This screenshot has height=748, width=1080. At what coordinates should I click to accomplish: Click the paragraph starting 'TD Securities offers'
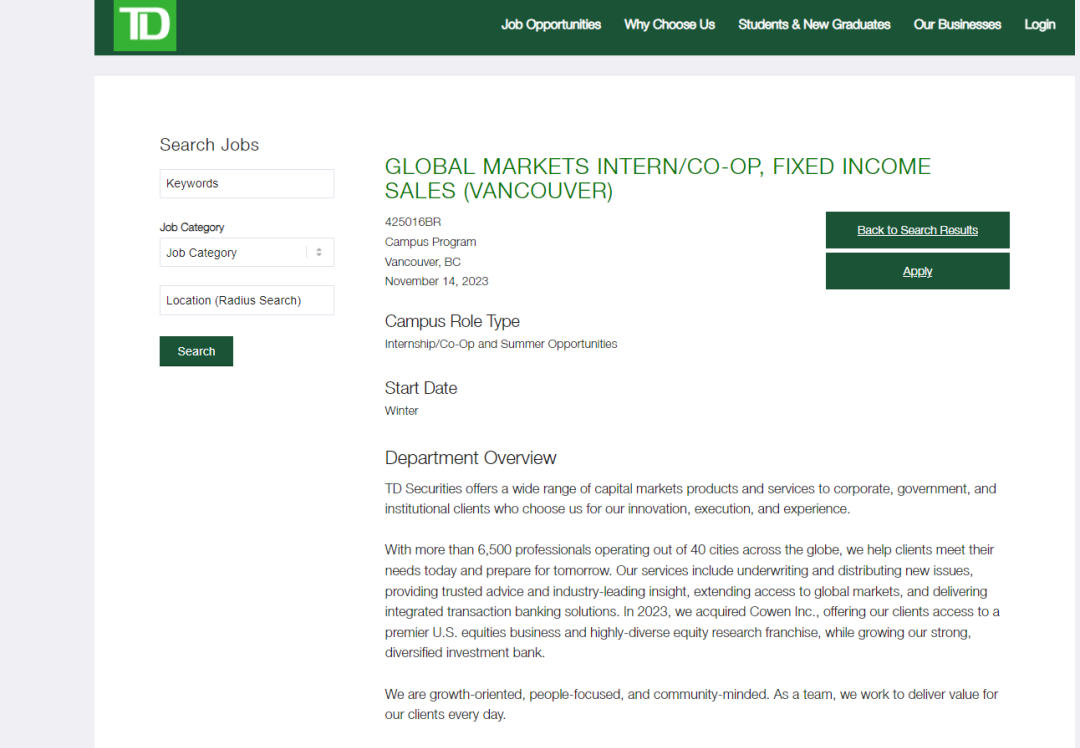click(690, 499)
